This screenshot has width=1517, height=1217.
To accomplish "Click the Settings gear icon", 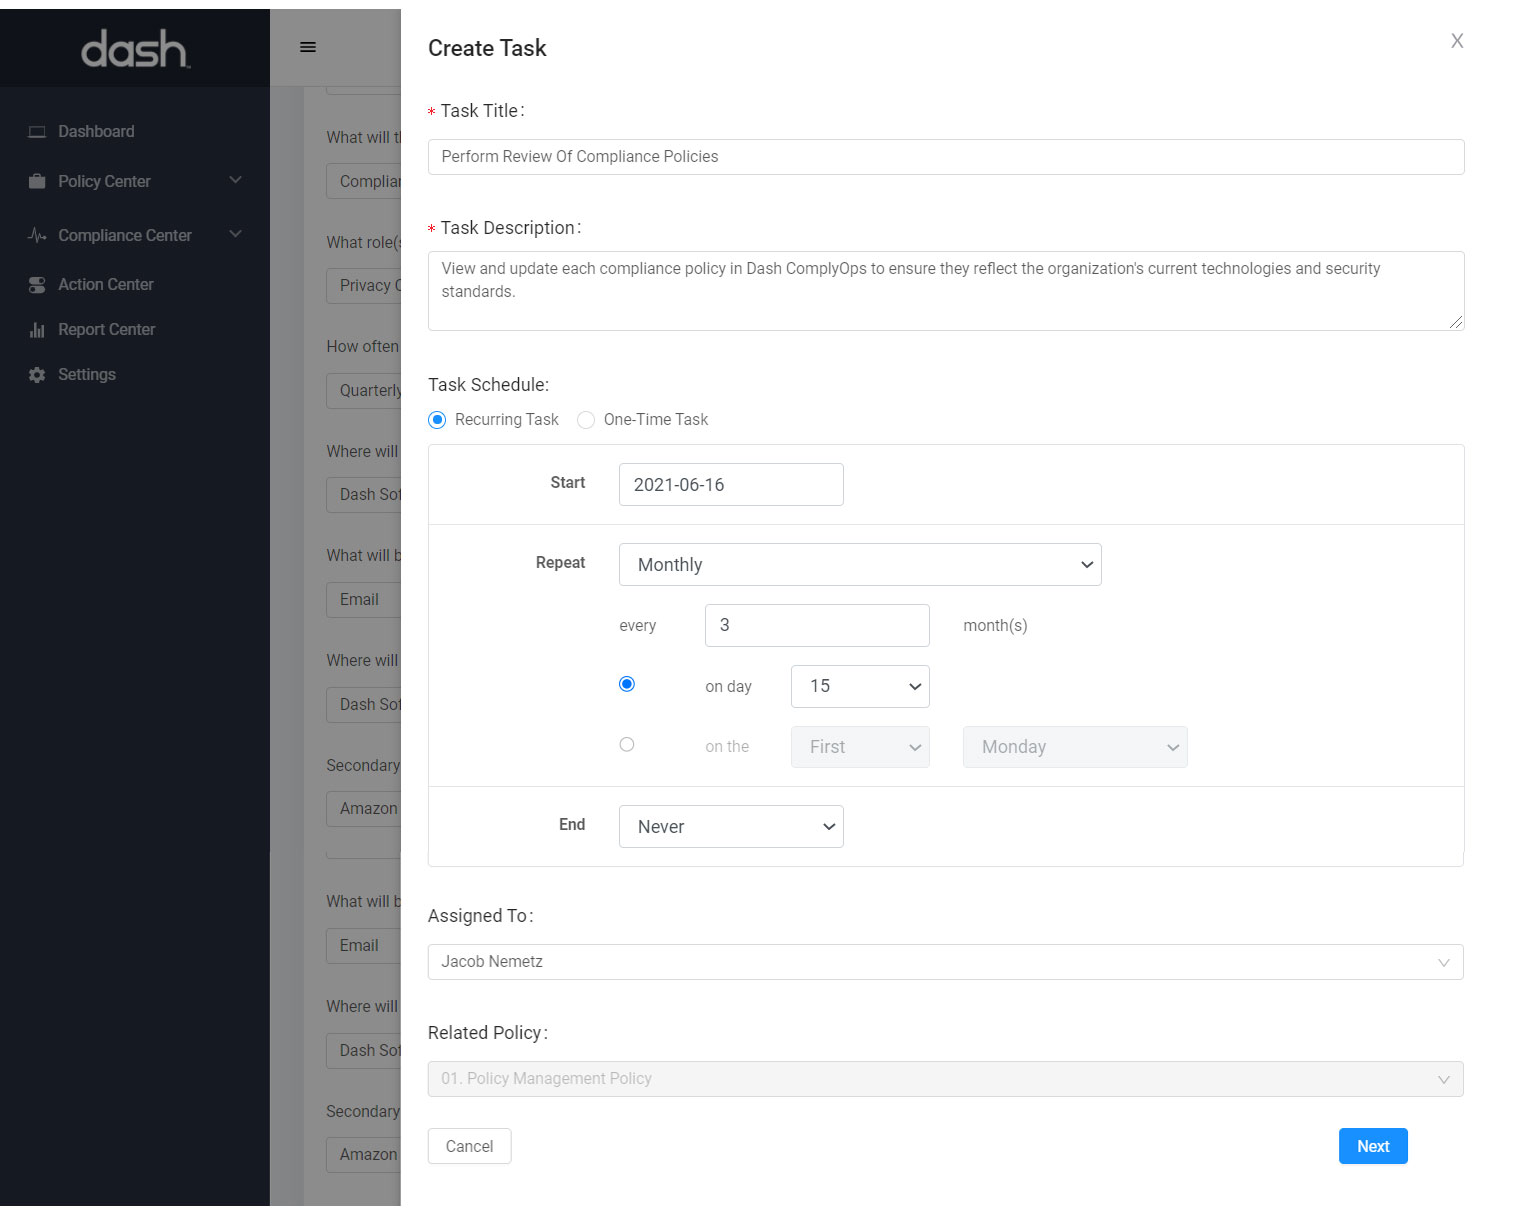I will [x=37, y=375].
